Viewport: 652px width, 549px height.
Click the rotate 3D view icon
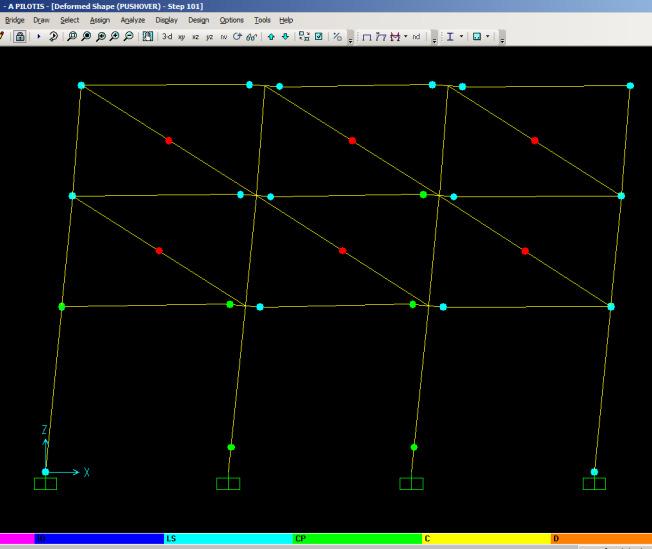click(237, 37)
